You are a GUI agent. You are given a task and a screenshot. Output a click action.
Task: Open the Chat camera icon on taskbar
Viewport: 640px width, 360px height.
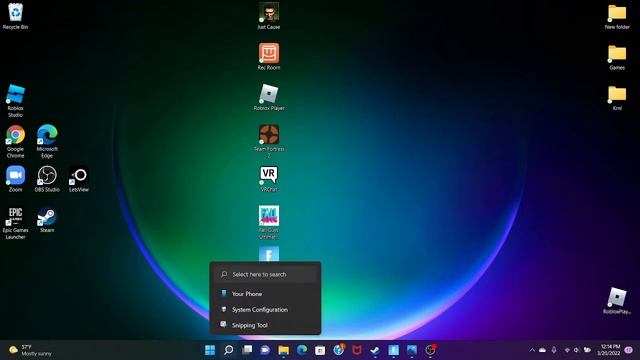[x=265, y=350]
